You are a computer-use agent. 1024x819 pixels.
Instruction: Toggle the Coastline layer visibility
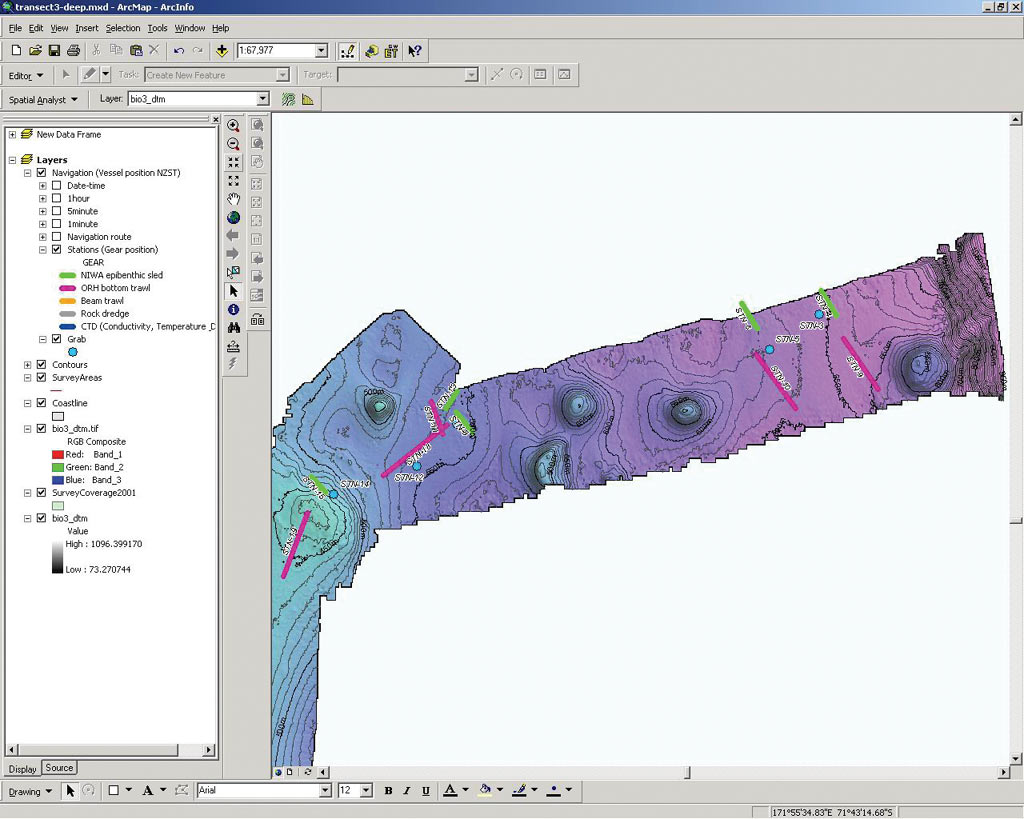pyautogui.click(x=41, y=403)
